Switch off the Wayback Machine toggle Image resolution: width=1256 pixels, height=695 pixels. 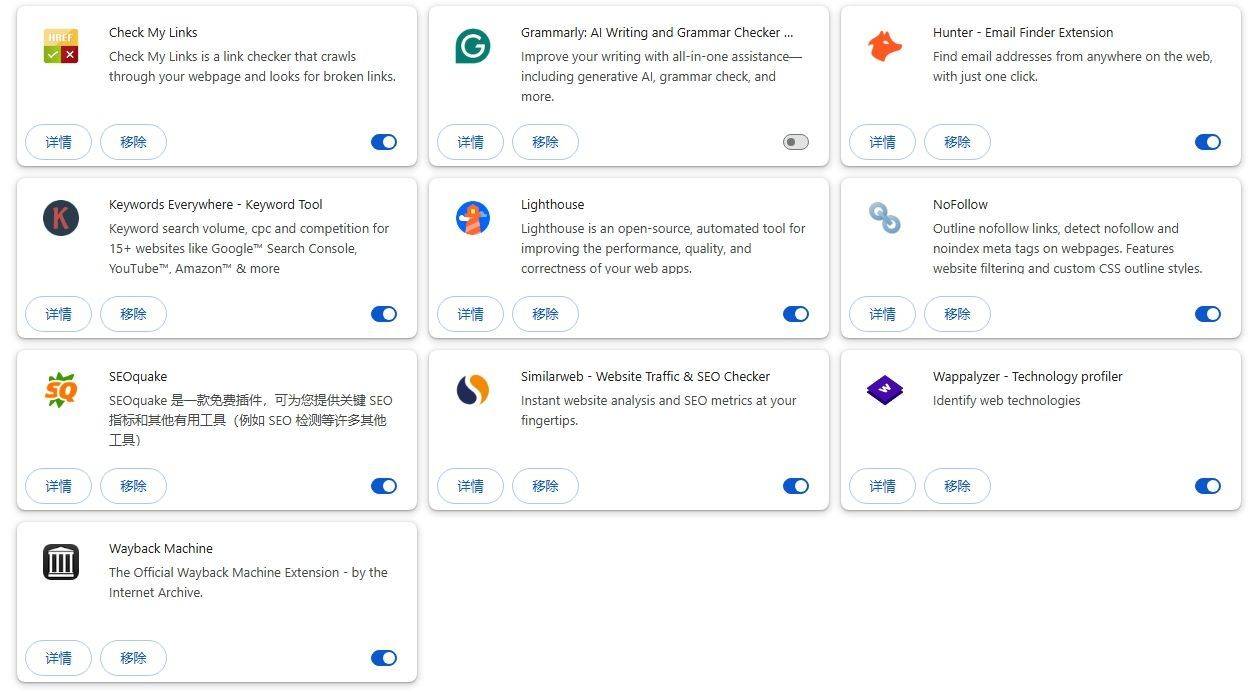tap(384, 658)
